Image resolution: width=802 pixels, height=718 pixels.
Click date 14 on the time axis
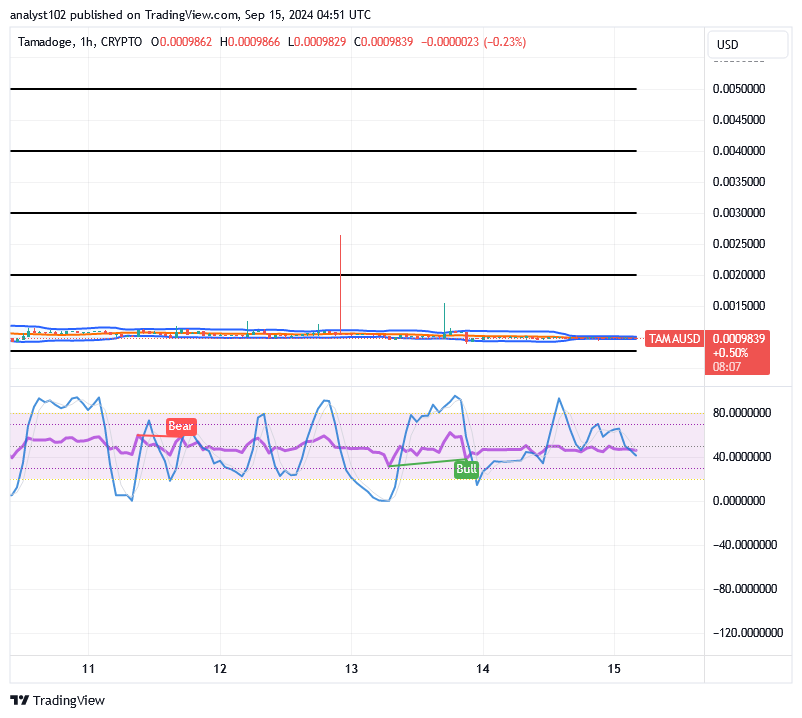[x=483, y=668]
